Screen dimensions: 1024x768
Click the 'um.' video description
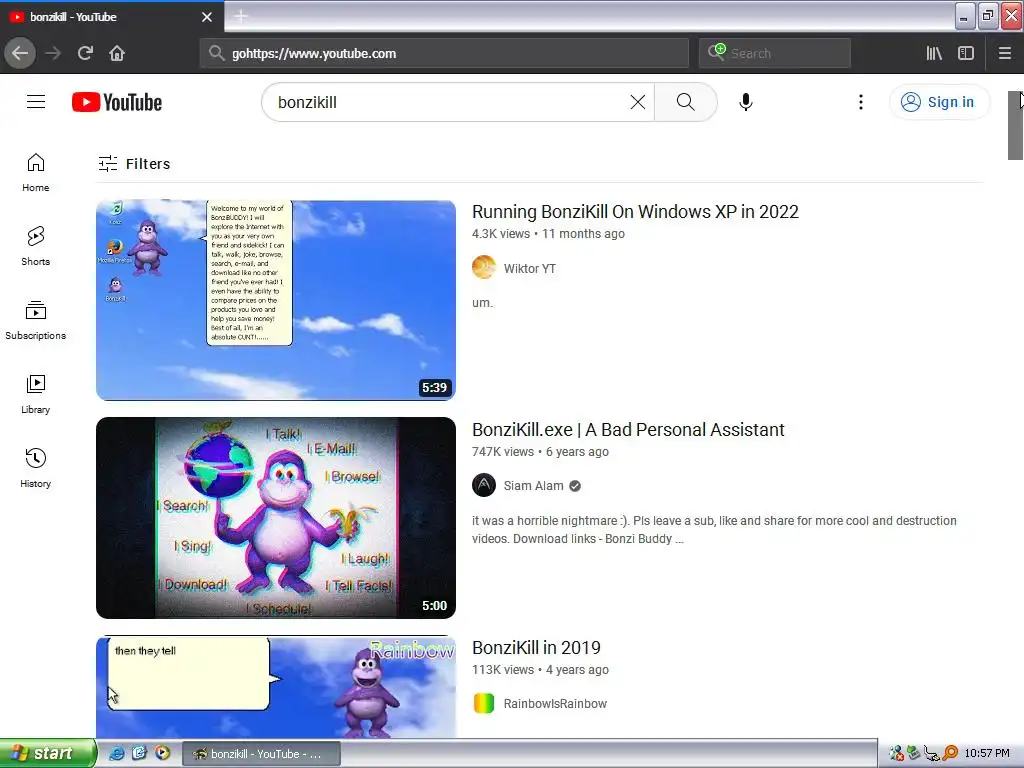point(482,303)
